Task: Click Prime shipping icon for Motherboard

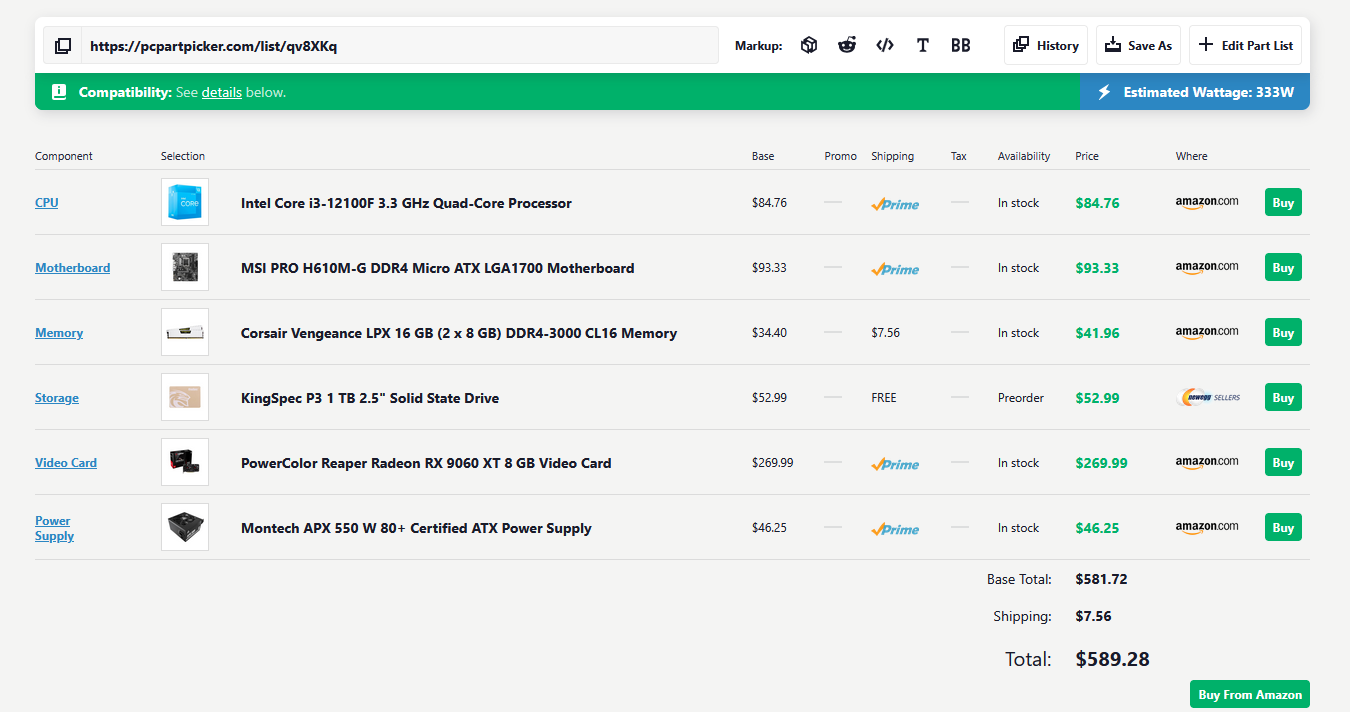Action: click(895, 269)
